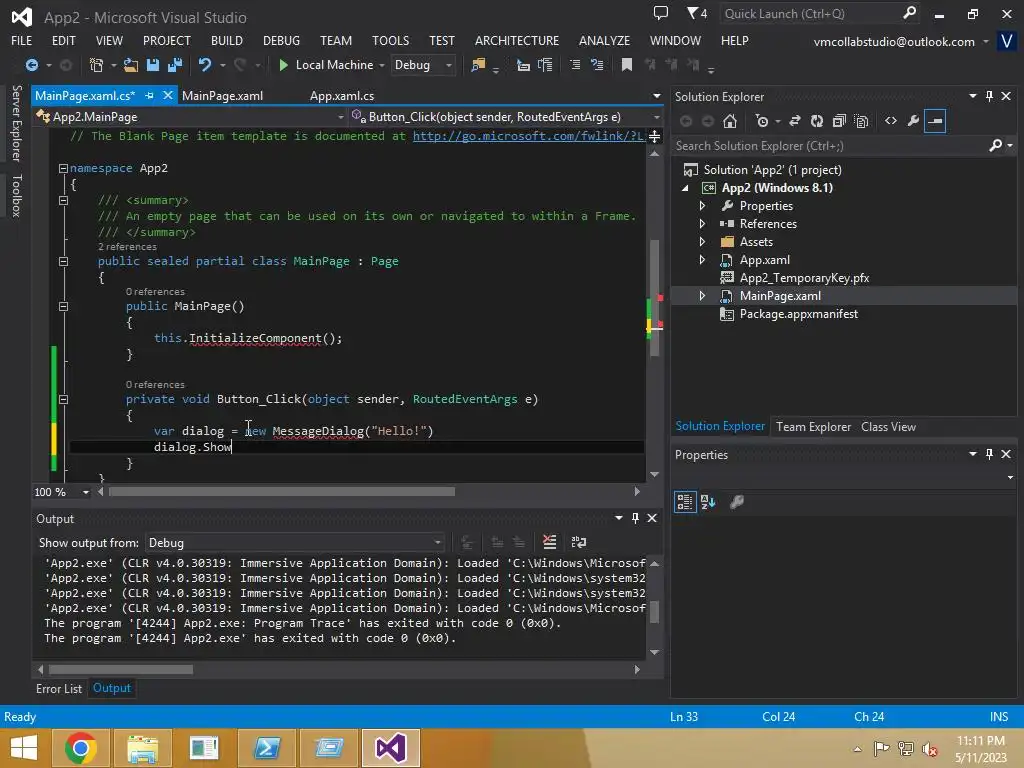This screenshot has height=768, width=1024.
Task: Collapse the Button_Click method outline
Action: tap(63, 400)
